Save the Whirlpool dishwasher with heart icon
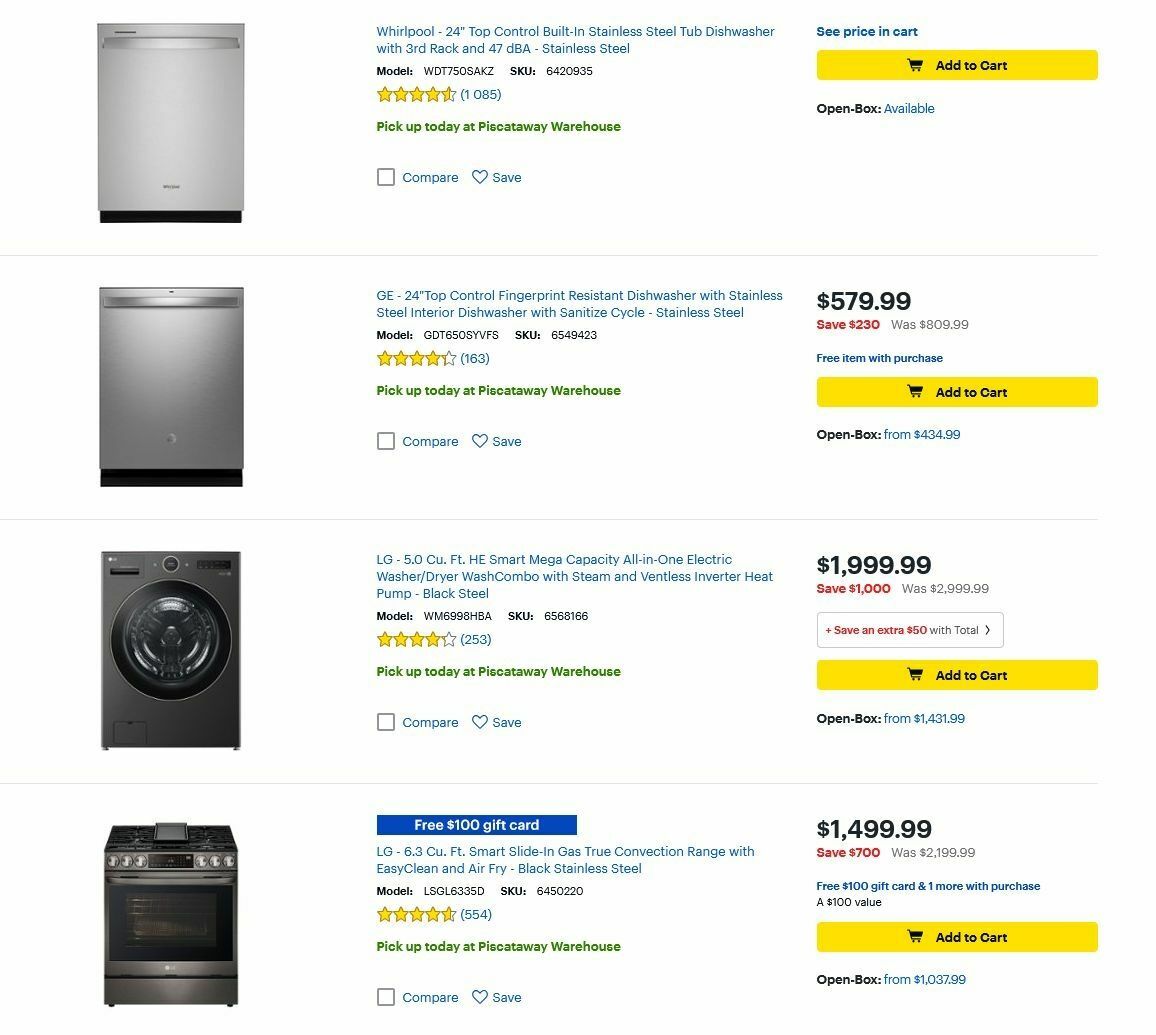Screen dimensions: 1156x1035 [481, 177]
